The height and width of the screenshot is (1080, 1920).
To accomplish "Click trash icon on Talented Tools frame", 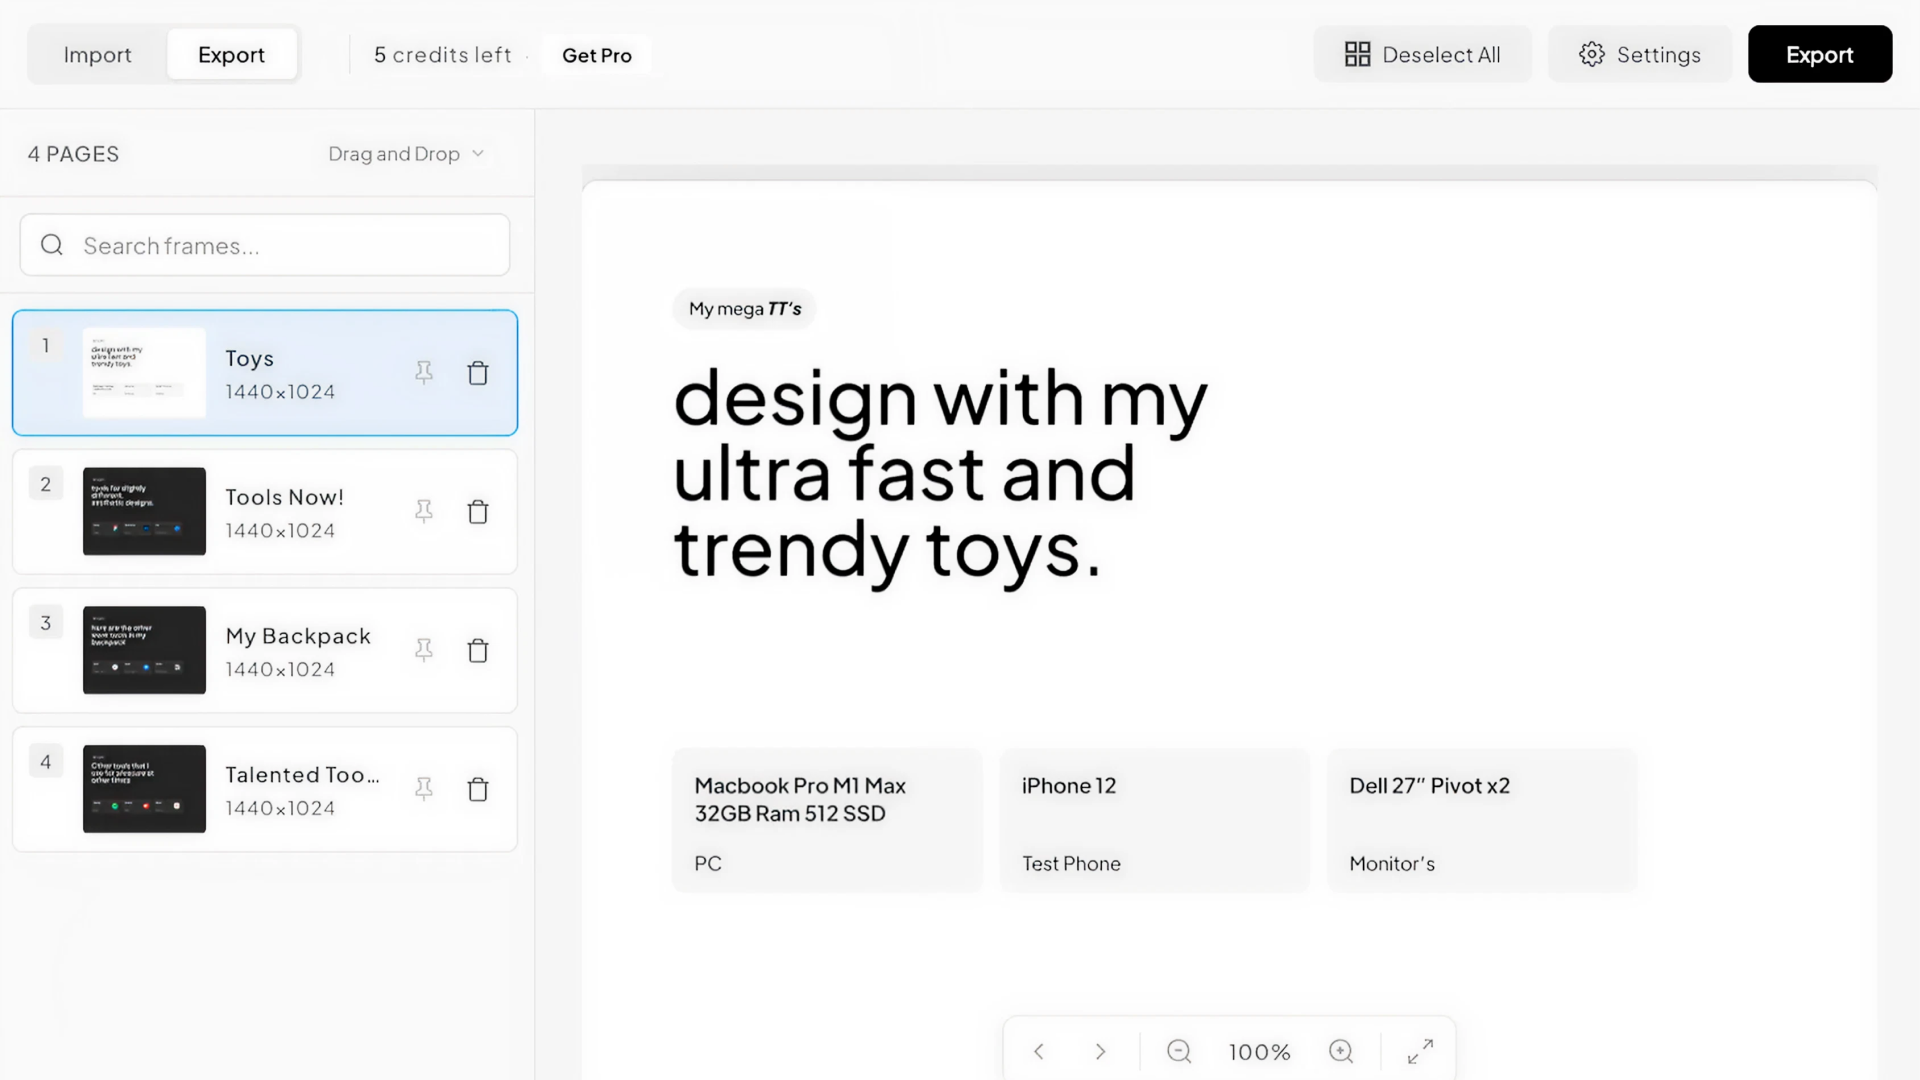I will point(478,790).
